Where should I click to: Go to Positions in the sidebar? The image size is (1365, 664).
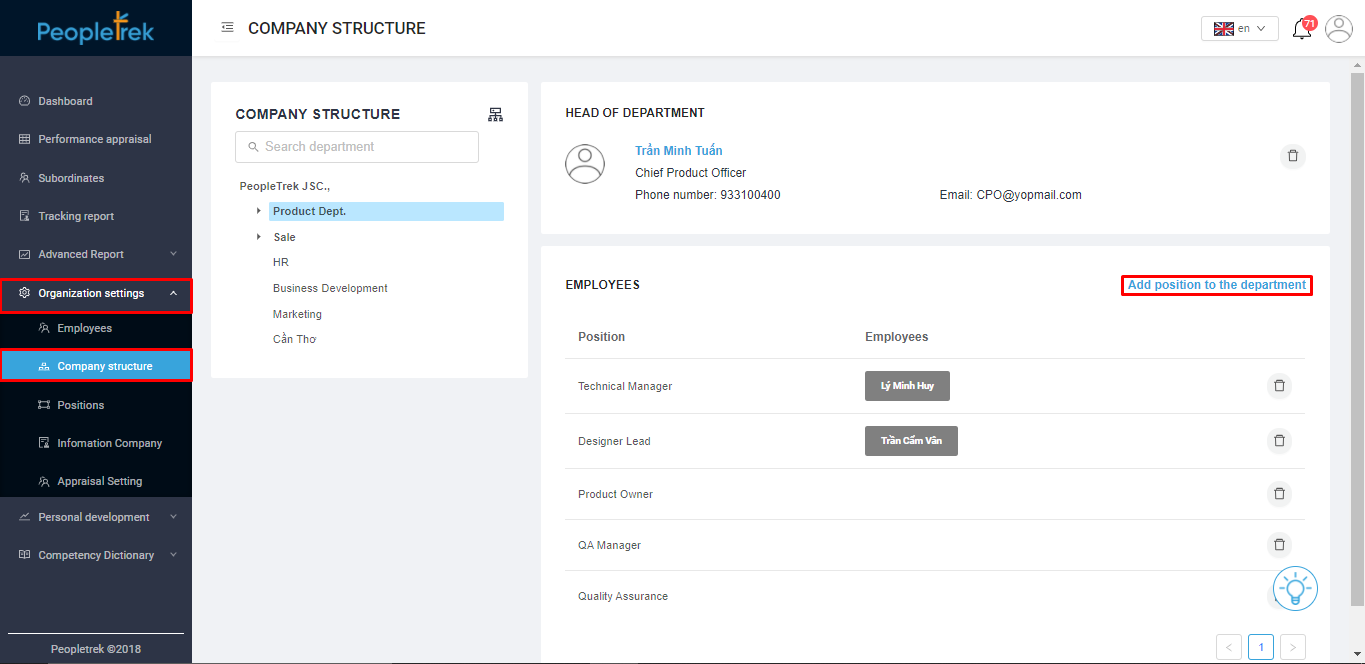pyautogui.click(x=80, y=405)
